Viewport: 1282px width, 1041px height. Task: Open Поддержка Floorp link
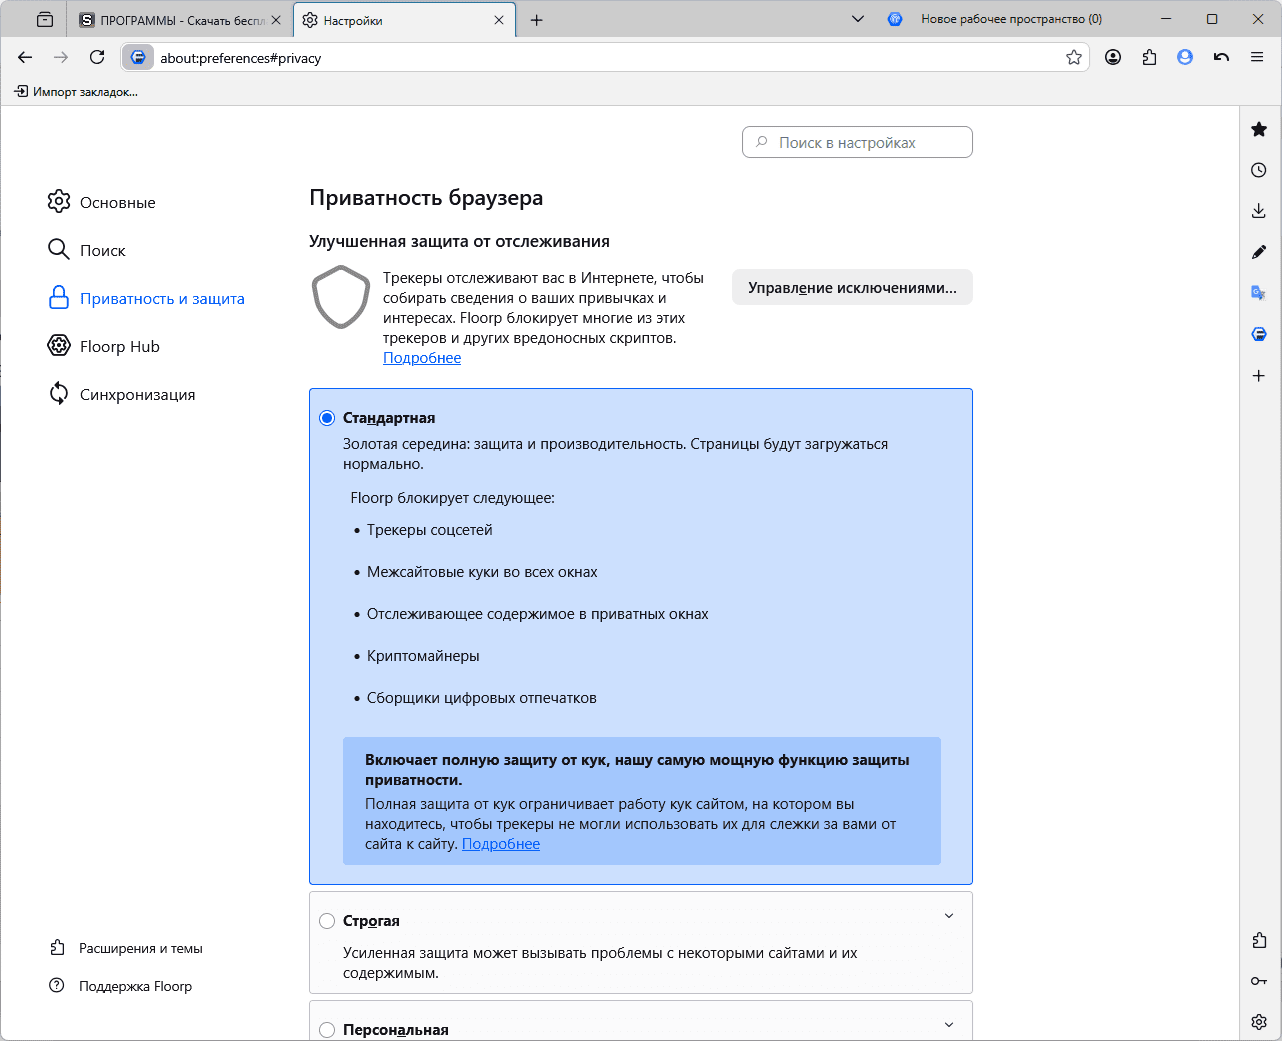coord(120,986)
